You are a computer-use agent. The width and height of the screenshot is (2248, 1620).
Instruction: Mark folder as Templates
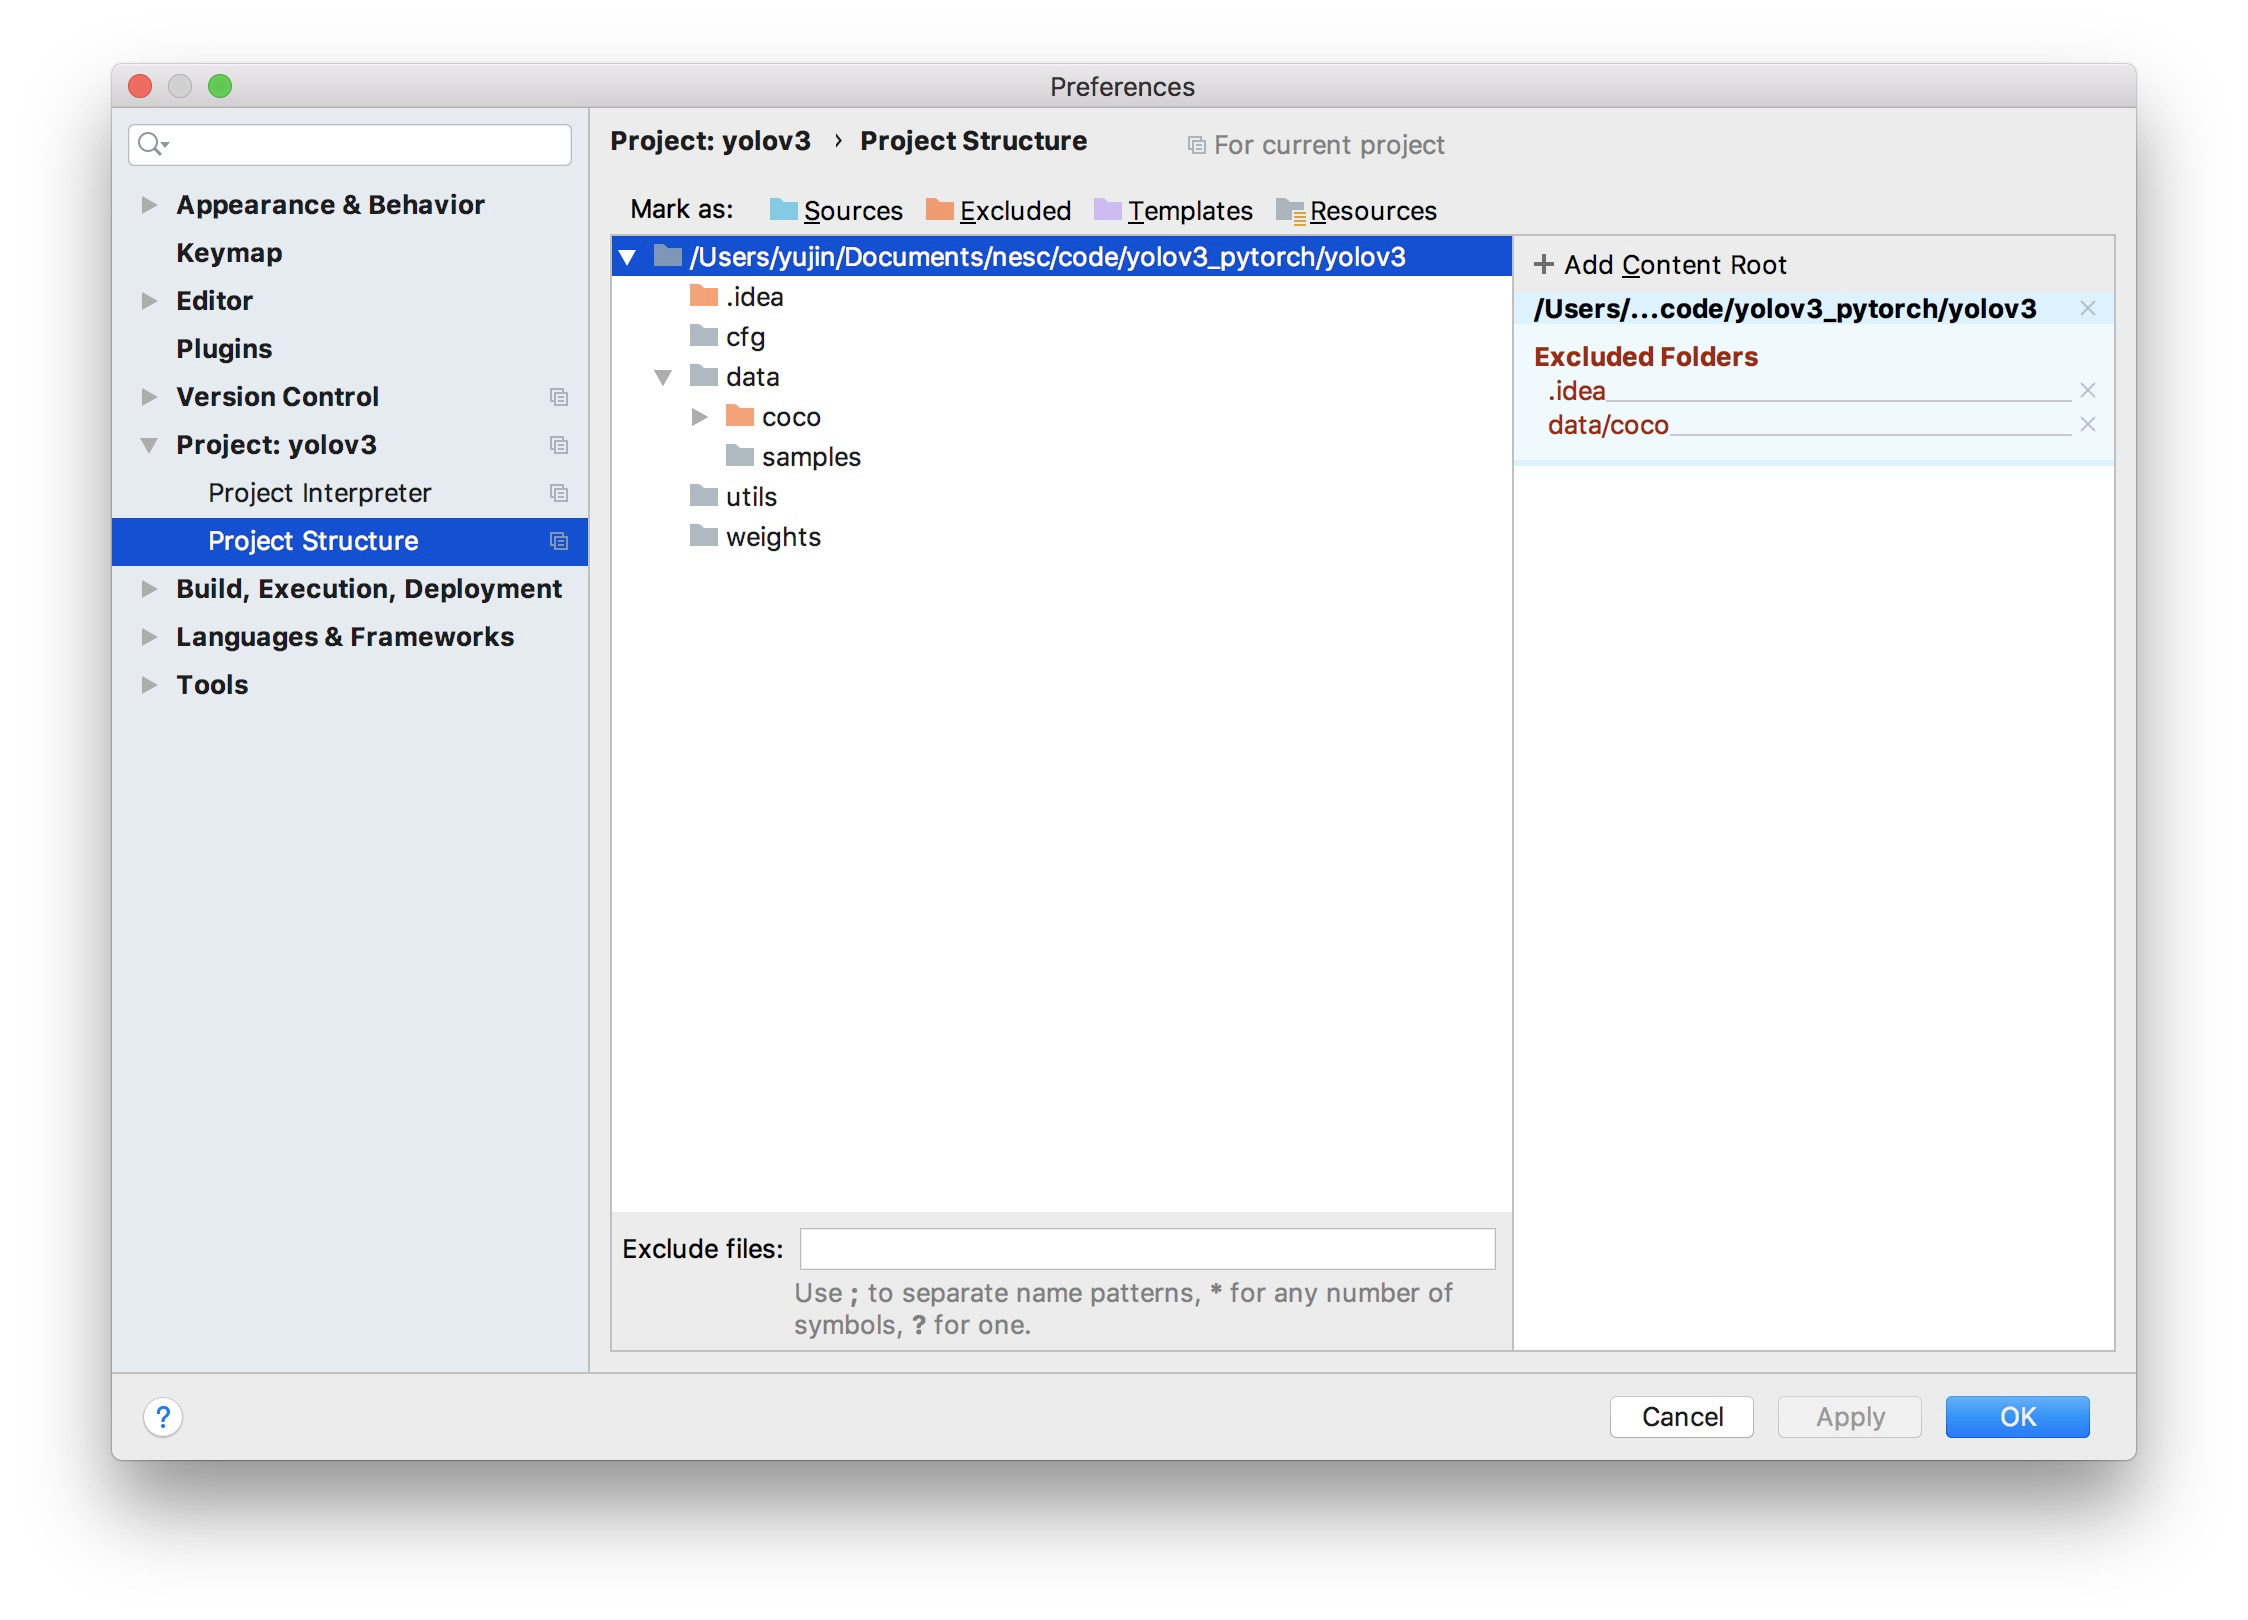(x=1173, y=211)
